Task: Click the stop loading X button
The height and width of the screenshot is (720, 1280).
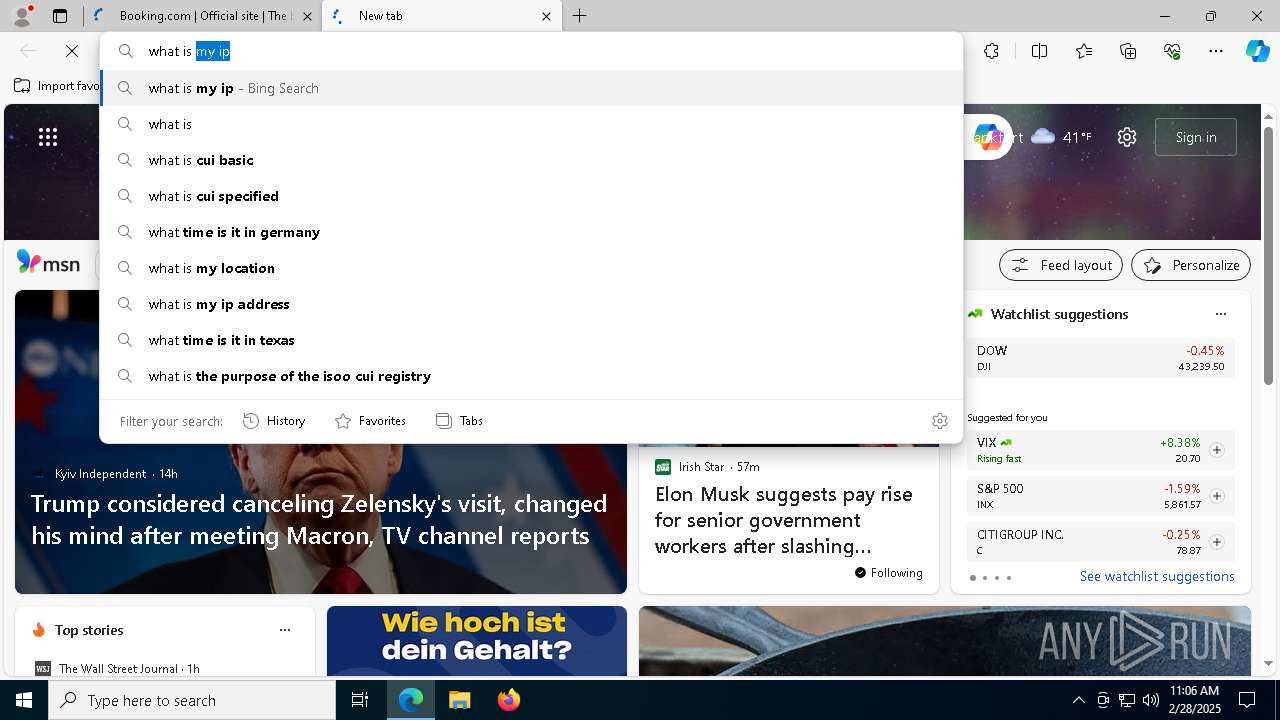Action: tap(72, 51)
